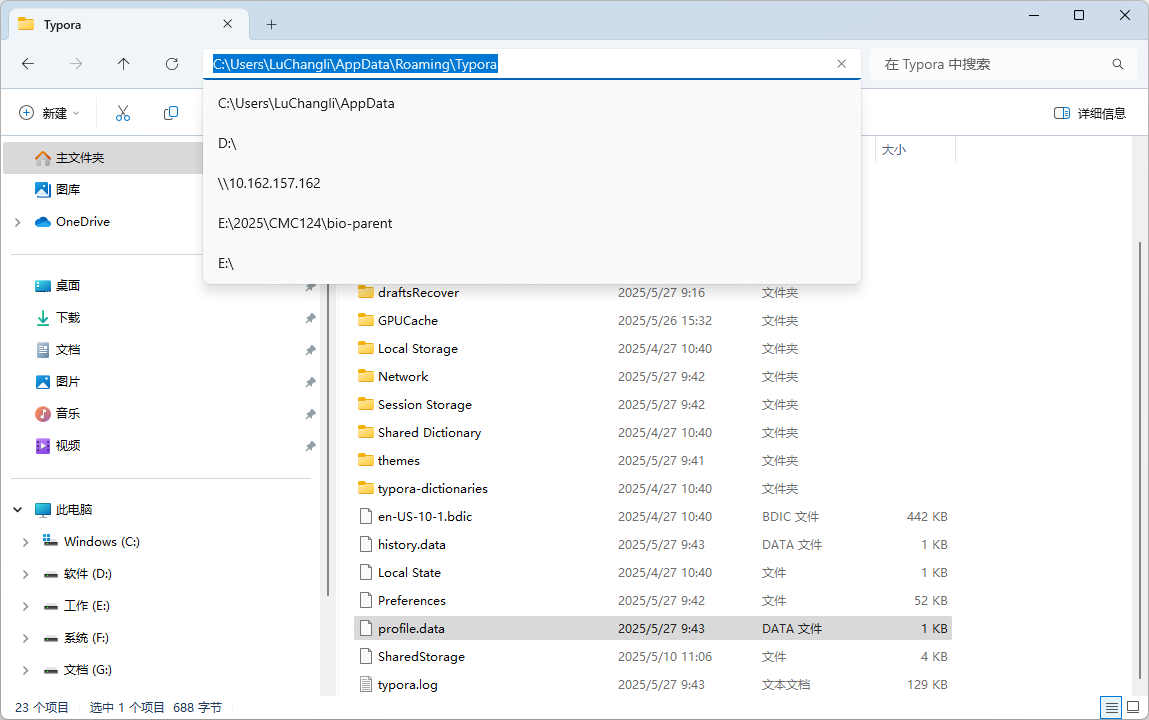Close the Typora tab
1149x720 pixels.
click(227, 24)
